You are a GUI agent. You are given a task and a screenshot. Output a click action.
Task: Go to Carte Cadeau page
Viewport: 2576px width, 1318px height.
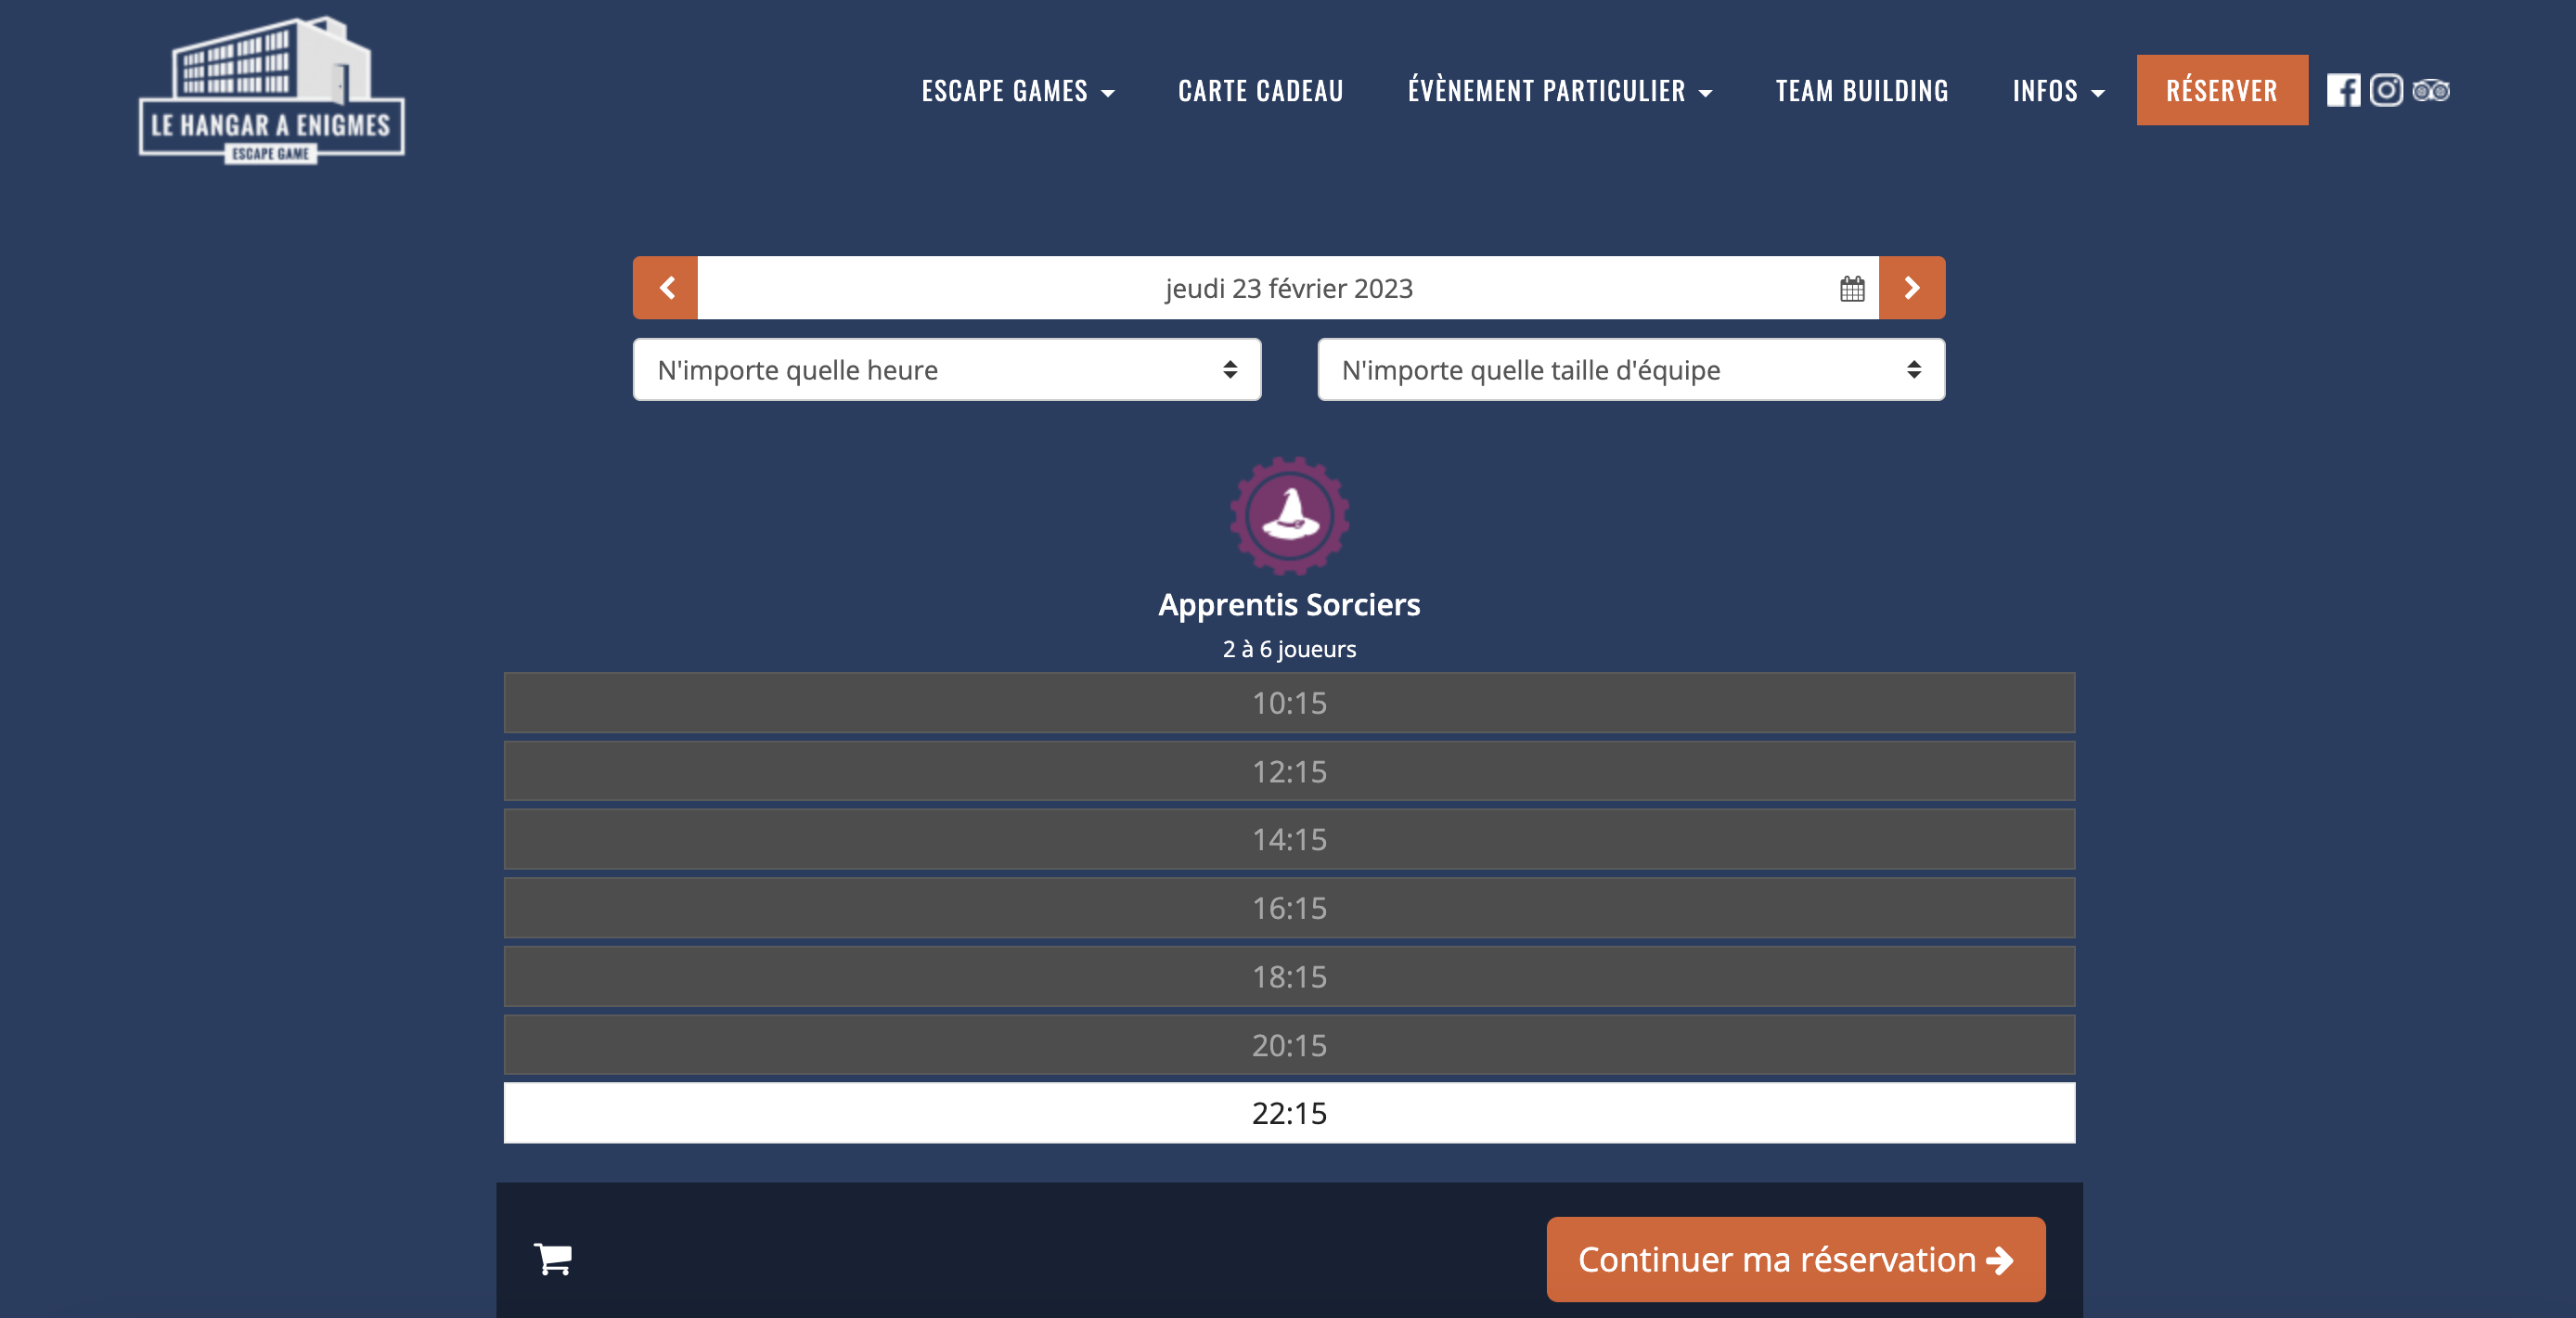pyautogui.click(x=1260, y=91)
